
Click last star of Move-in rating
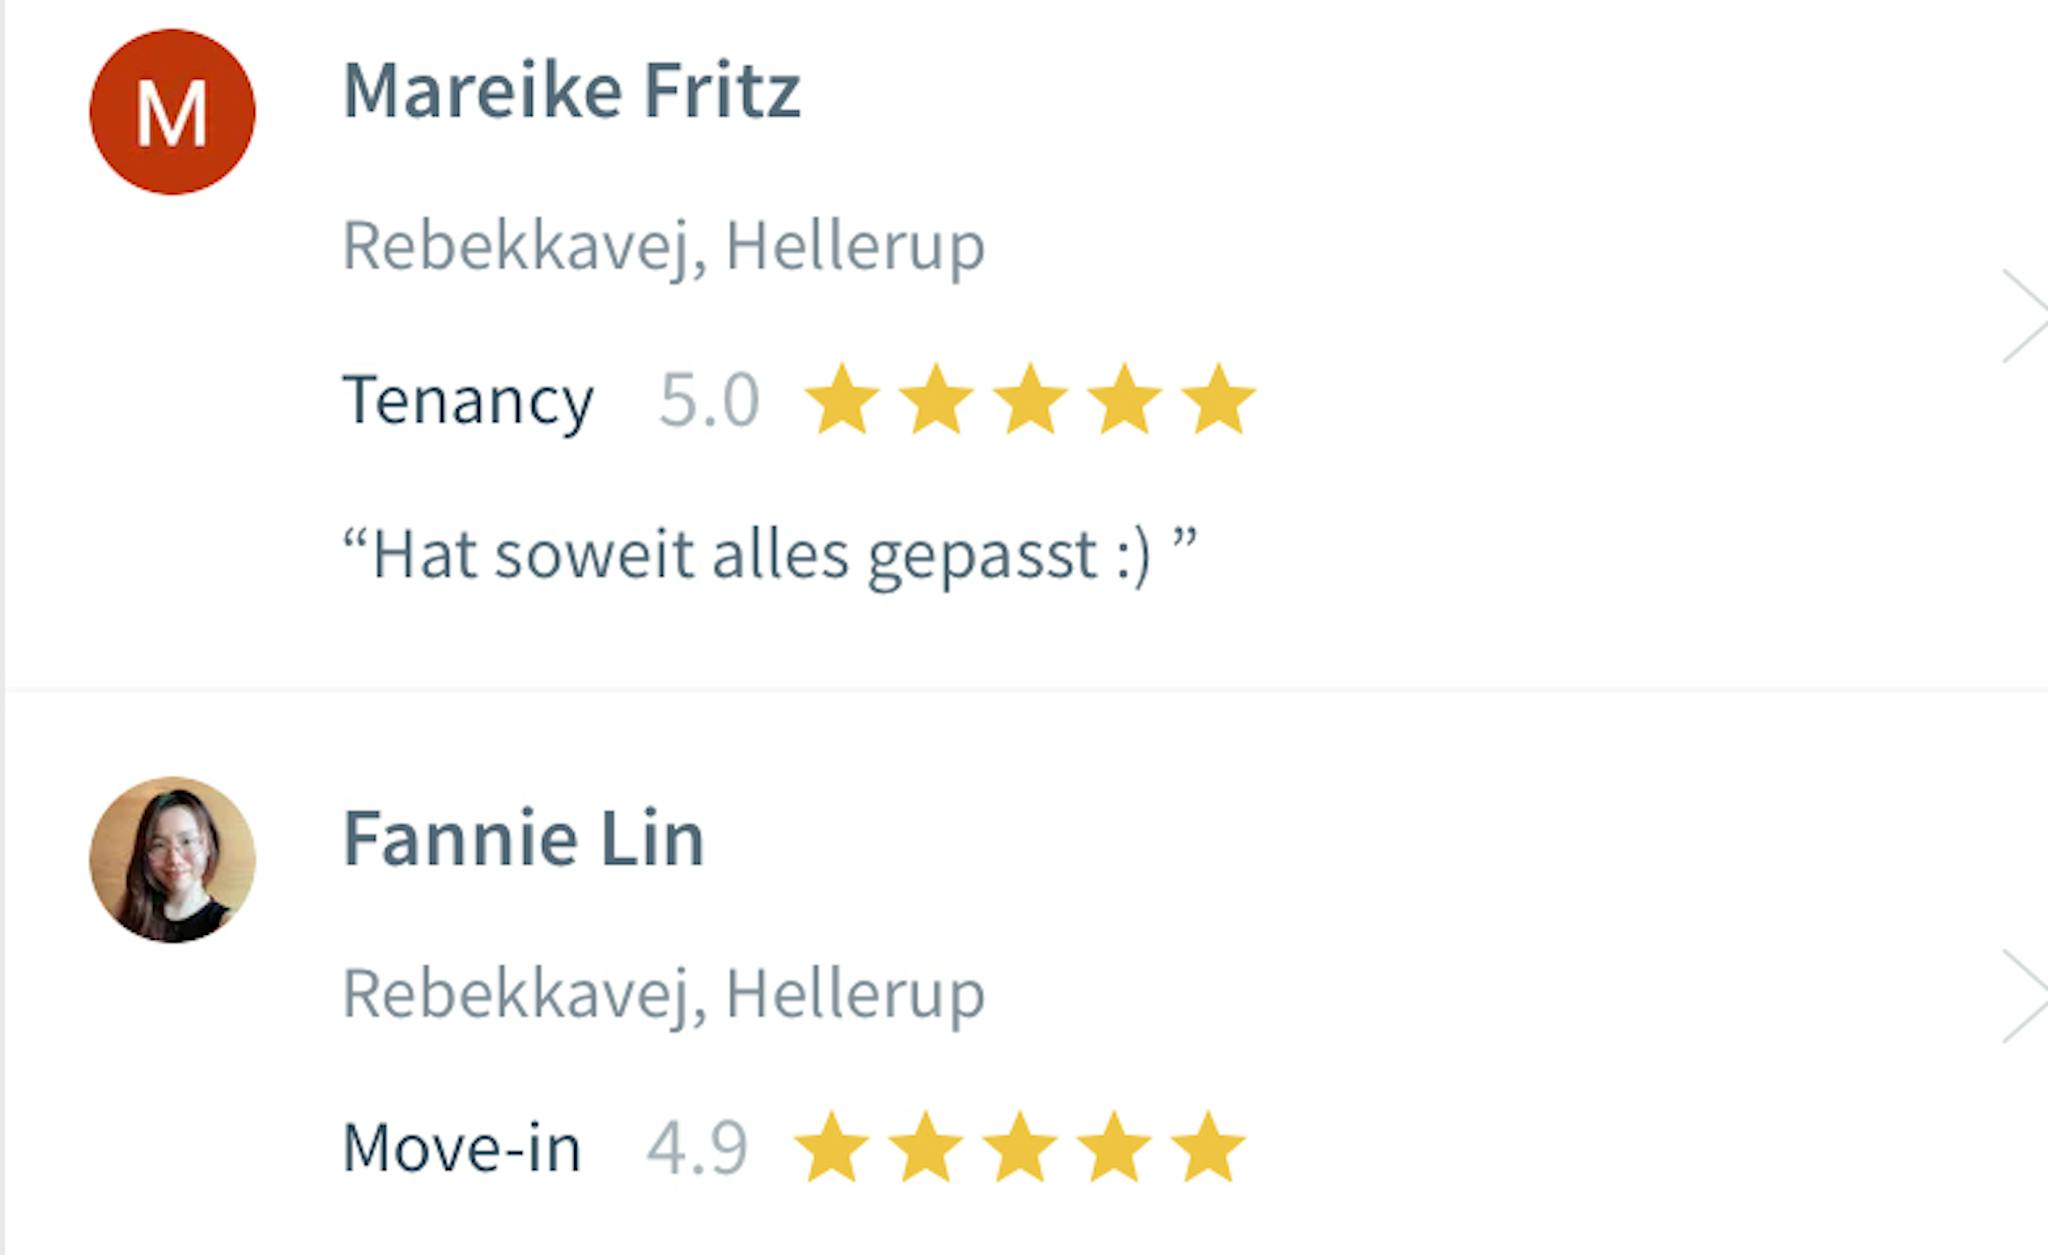pyautogui.click(x=1208, y=1147)
